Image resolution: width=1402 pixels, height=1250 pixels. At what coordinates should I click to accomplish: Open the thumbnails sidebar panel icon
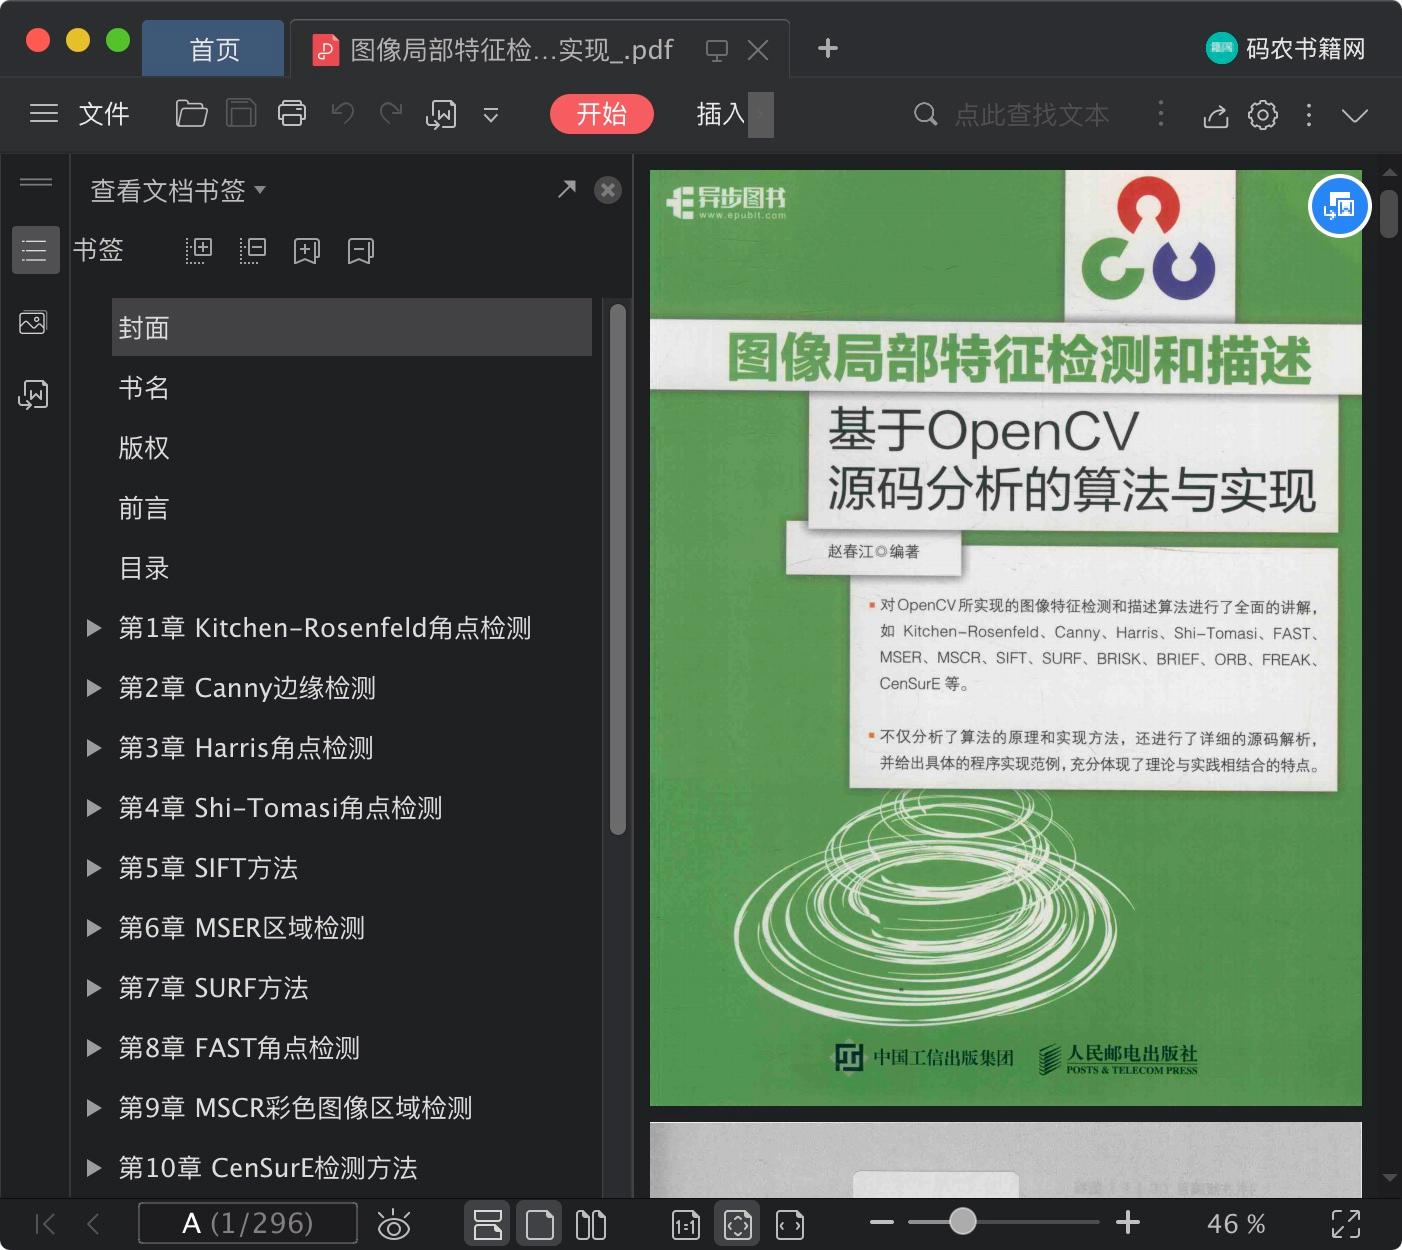pos(33,323)
